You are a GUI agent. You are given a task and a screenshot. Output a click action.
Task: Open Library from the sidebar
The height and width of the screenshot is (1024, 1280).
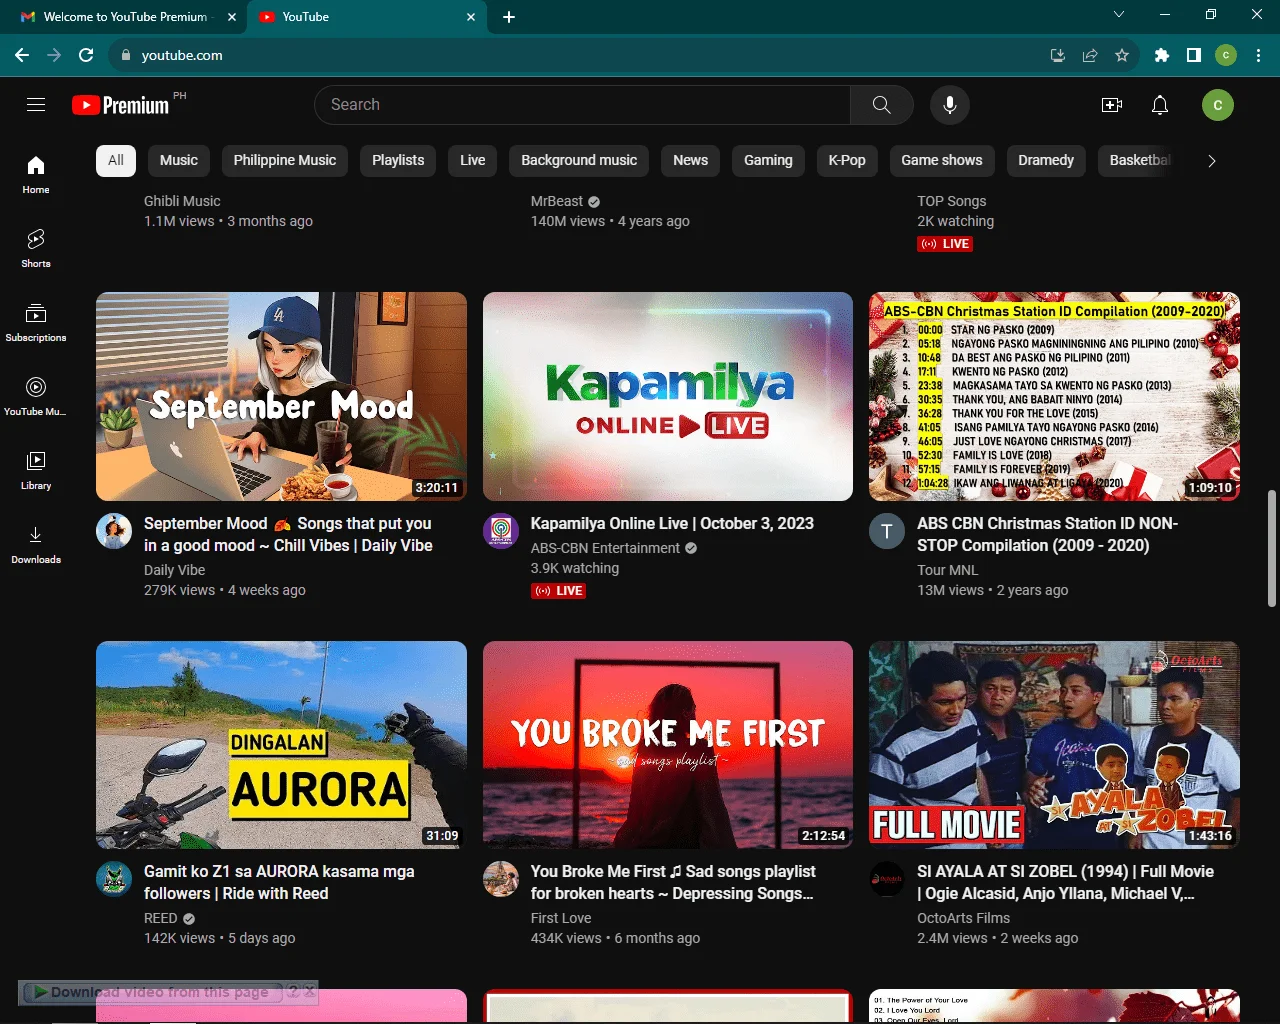pos(36,470)
